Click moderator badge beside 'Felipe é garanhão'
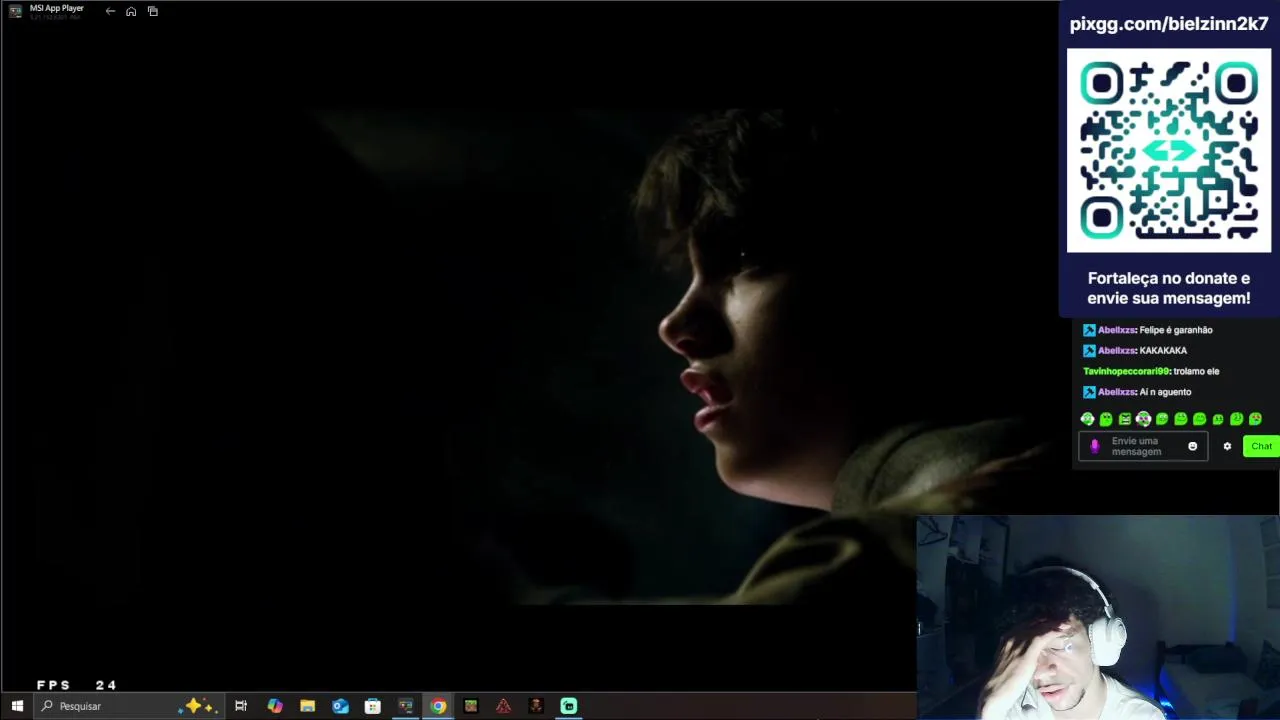This screenshot has height=720, width=1280. pyautogui.click(x=1089, y=330)
